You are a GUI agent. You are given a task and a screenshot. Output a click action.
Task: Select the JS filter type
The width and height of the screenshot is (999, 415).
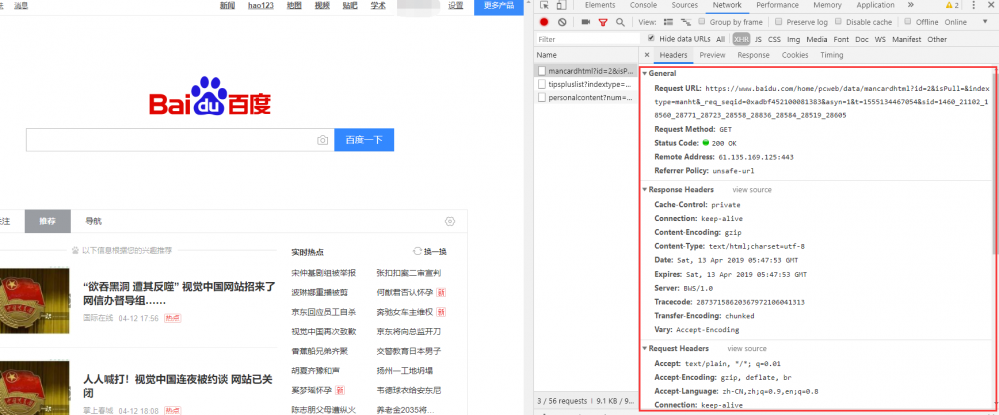pos(758,39)
